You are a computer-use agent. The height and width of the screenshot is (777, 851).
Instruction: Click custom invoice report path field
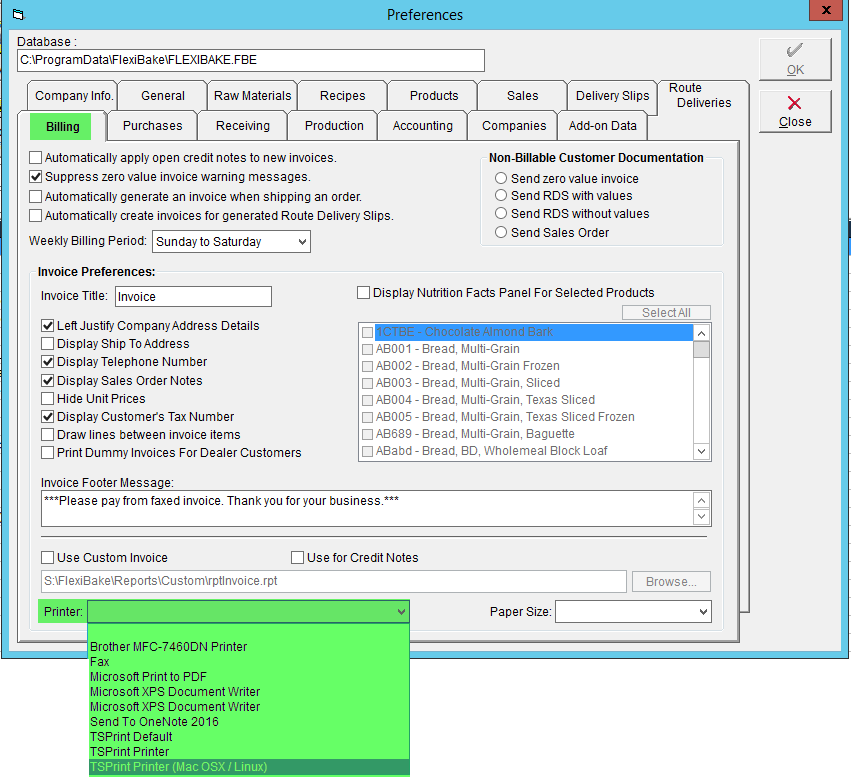[334, 581]
